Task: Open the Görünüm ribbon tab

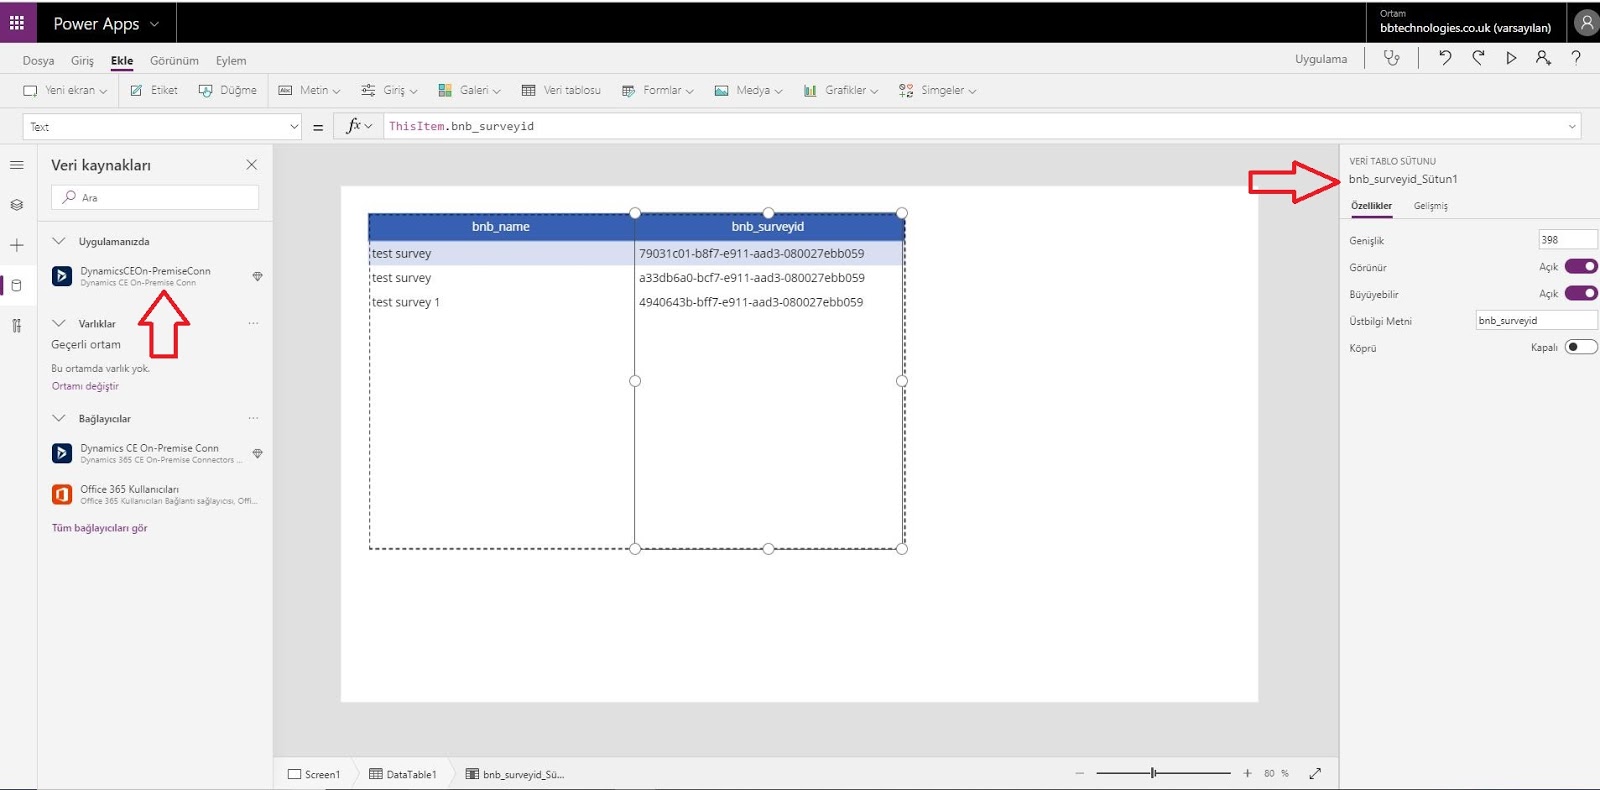Action: (174, 61)
